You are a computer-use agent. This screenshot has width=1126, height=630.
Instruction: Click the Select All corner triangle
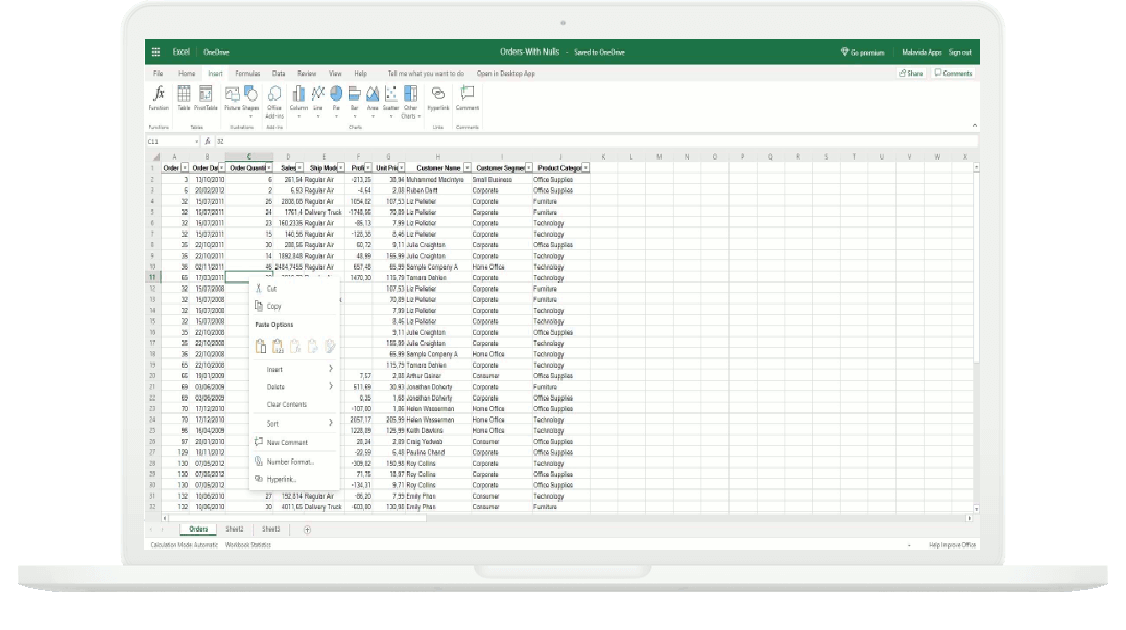click(156, 157)
